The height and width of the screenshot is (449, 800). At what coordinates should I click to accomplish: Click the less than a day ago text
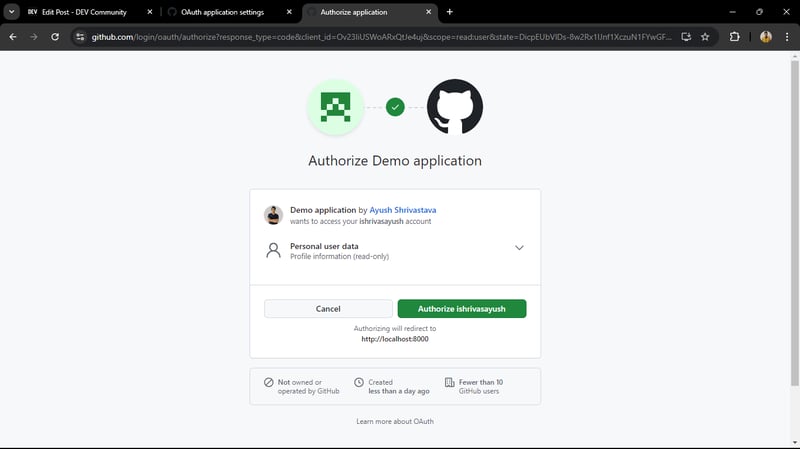tap(399, 391)
